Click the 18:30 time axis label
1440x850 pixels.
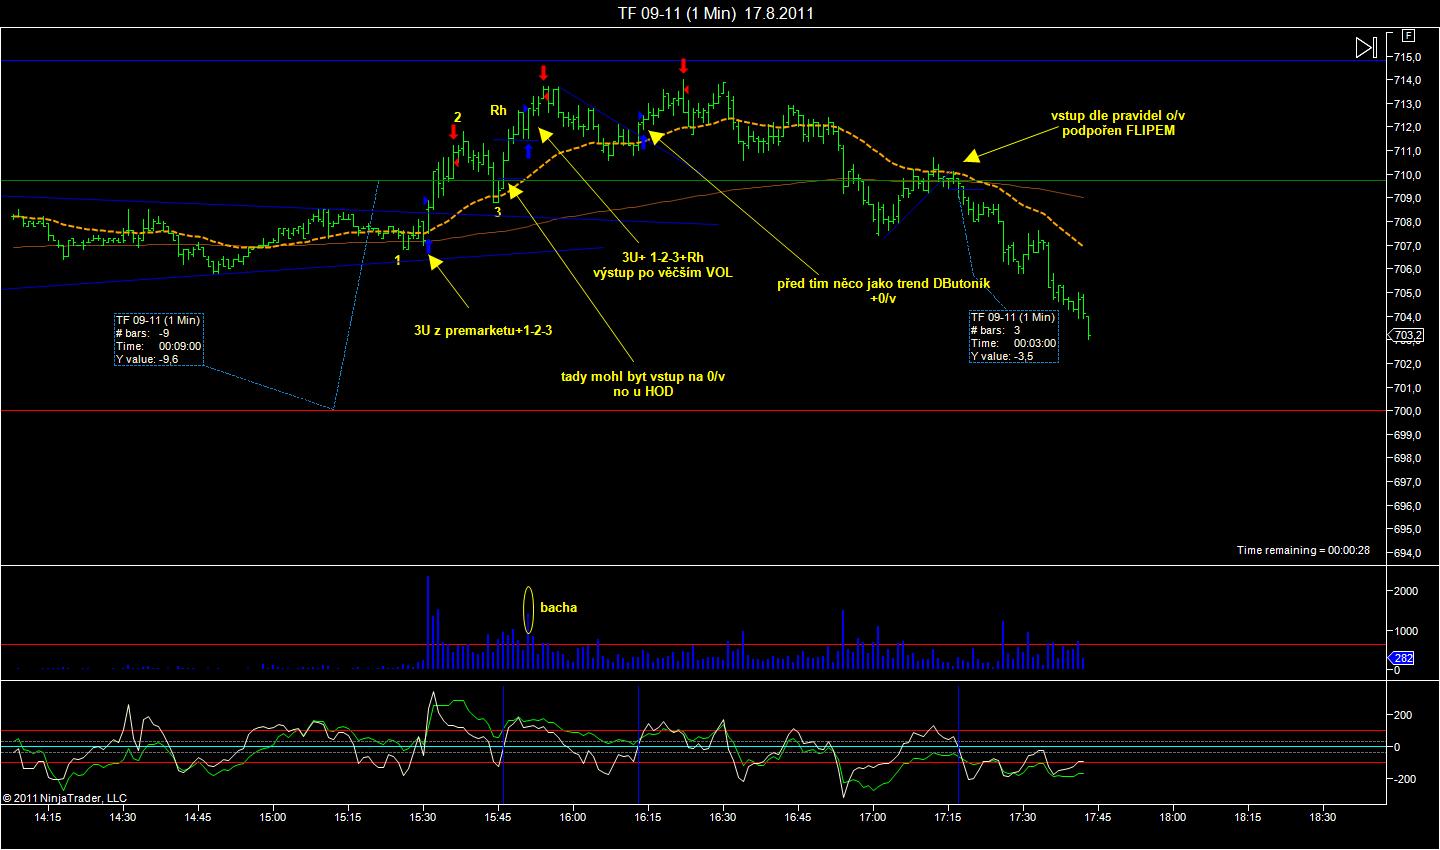1323,816
